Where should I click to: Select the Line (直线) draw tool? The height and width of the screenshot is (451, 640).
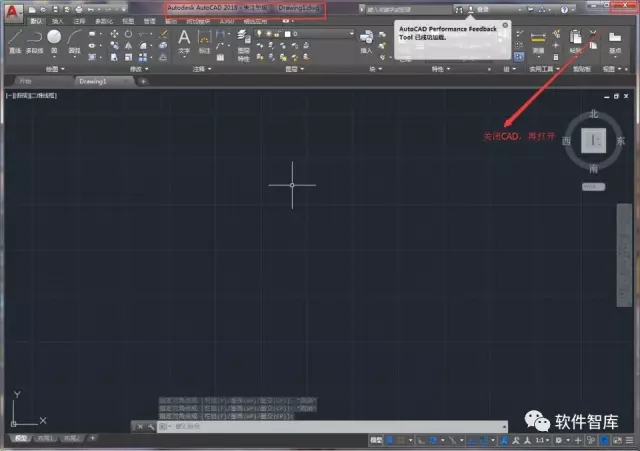pos(15,42)
